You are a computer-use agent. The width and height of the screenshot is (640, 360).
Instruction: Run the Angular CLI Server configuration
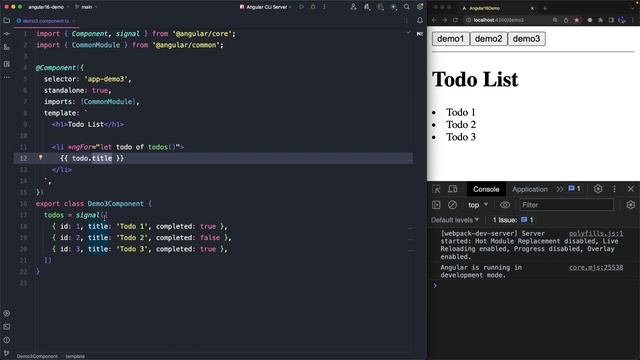[302, 7]
